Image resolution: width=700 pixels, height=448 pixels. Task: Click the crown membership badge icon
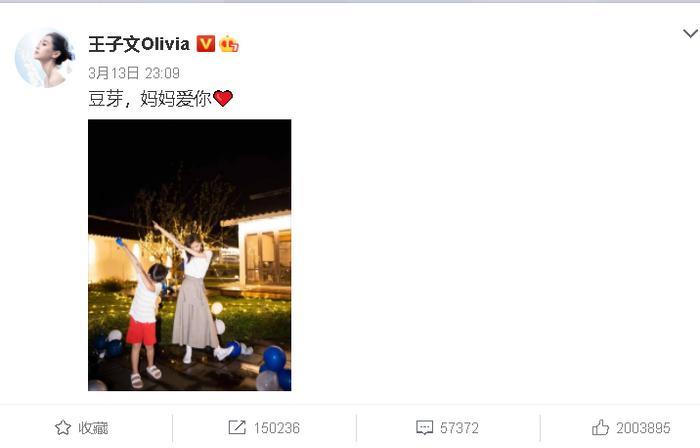coord(229,44)
